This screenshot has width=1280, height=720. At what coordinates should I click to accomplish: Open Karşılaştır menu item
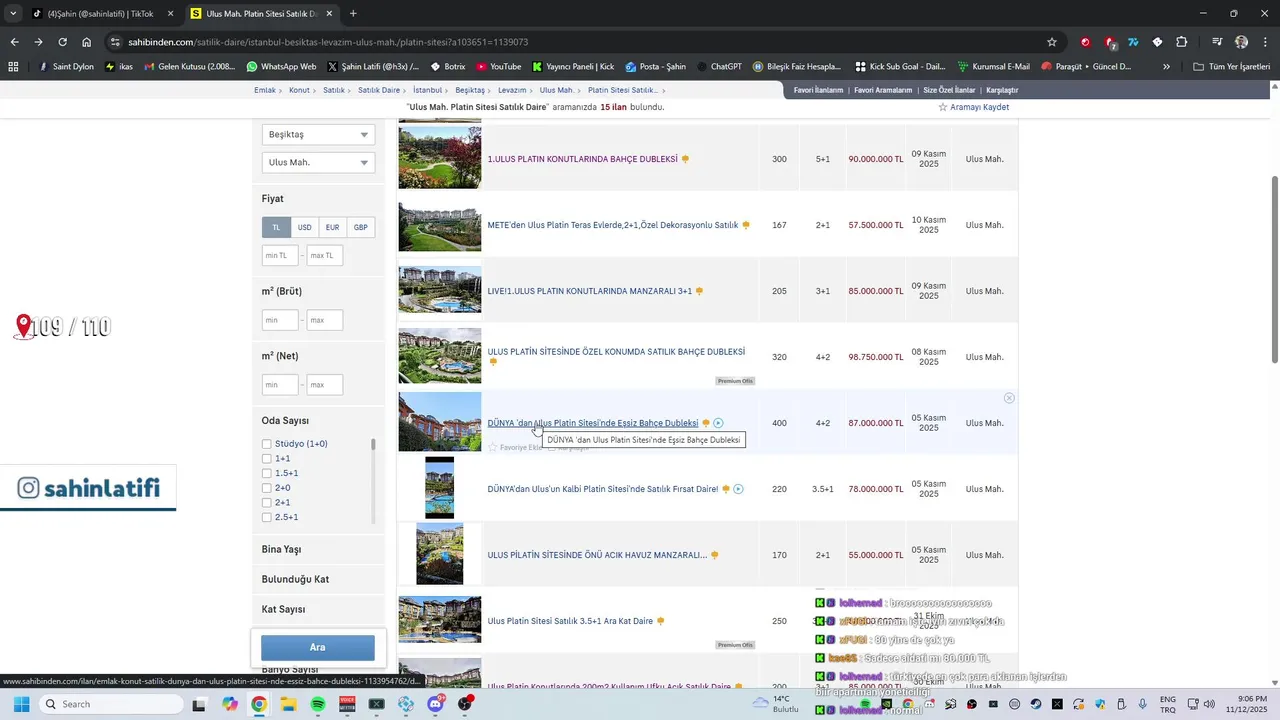click(1003, 90)
